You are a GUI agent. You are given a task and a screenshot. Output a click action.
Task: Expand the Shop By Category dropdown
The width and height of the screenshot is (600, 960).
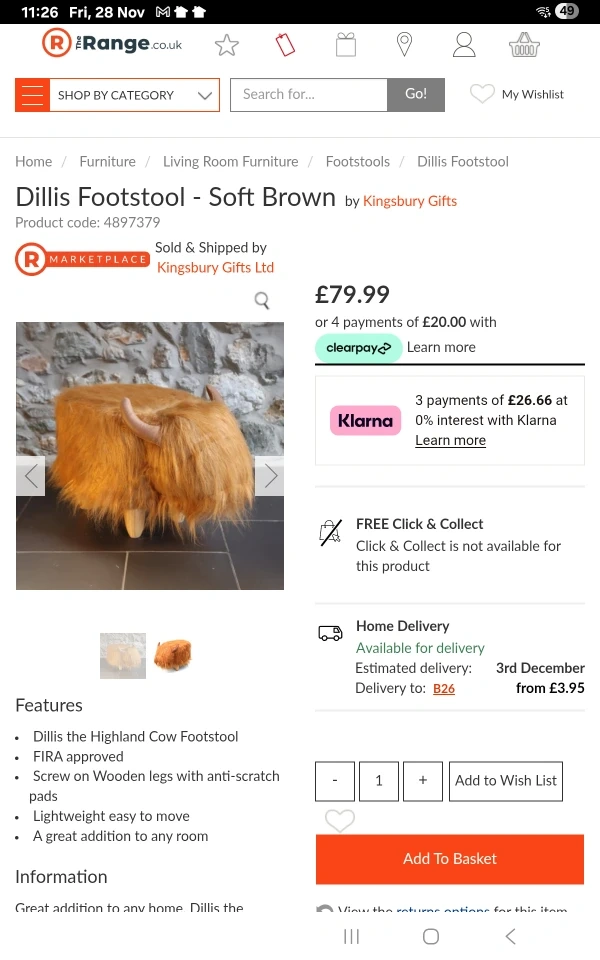pyautogui.click(x=117, y=95)
